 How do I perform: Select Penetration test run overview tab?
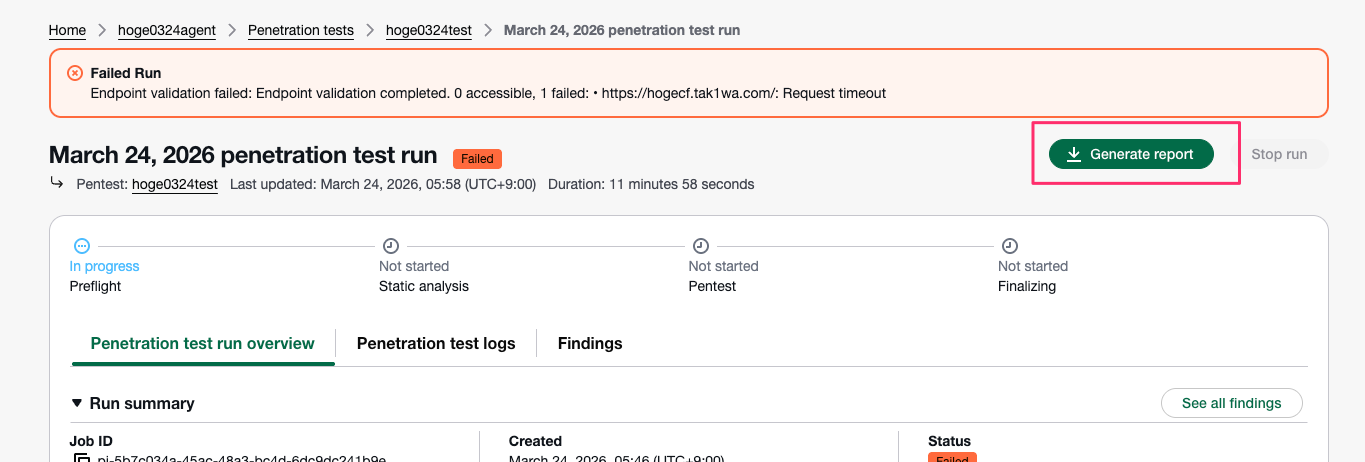click(x=202, y=343)
